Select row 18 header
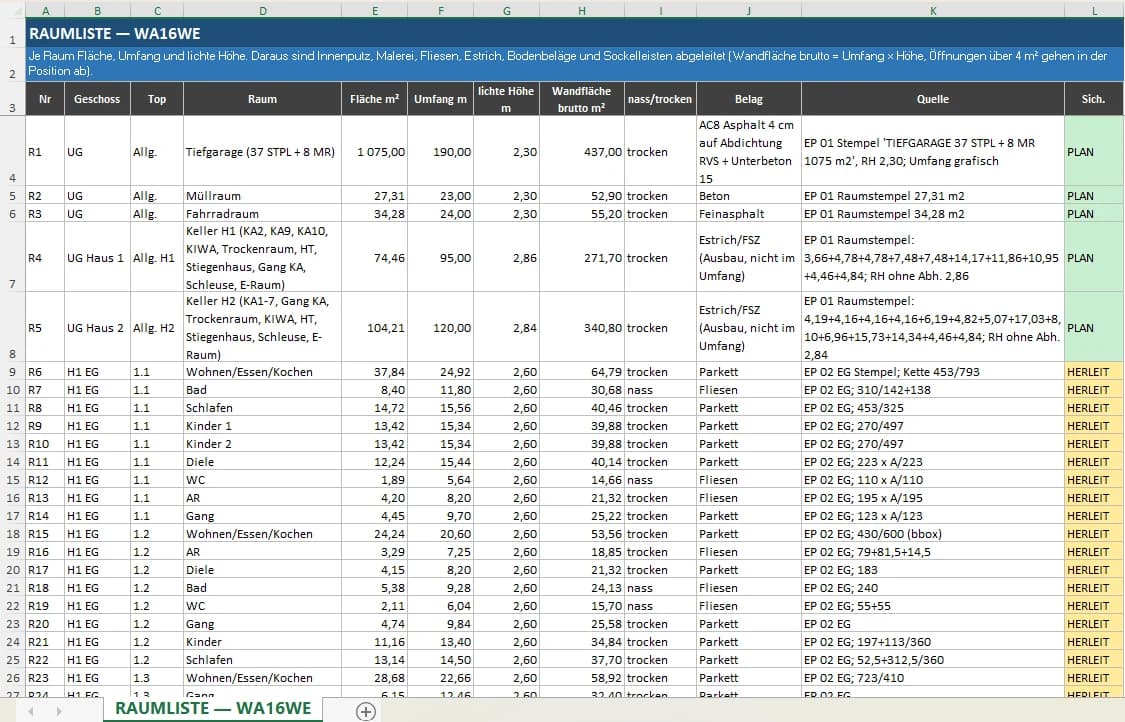Viewport: 1125px width, 722px height. coord(12,534)
